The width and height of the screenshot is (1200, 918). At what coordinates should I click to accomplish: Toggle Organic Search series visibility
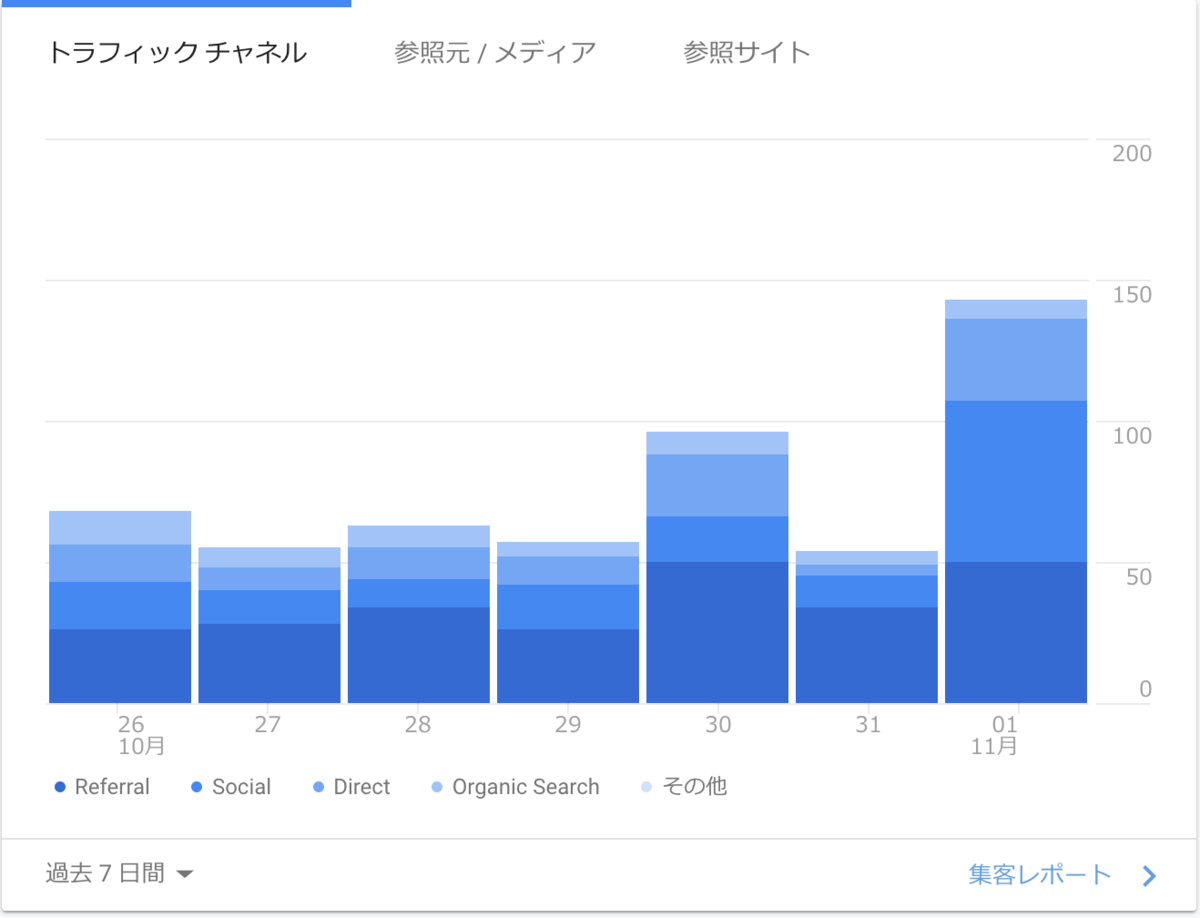437,787
